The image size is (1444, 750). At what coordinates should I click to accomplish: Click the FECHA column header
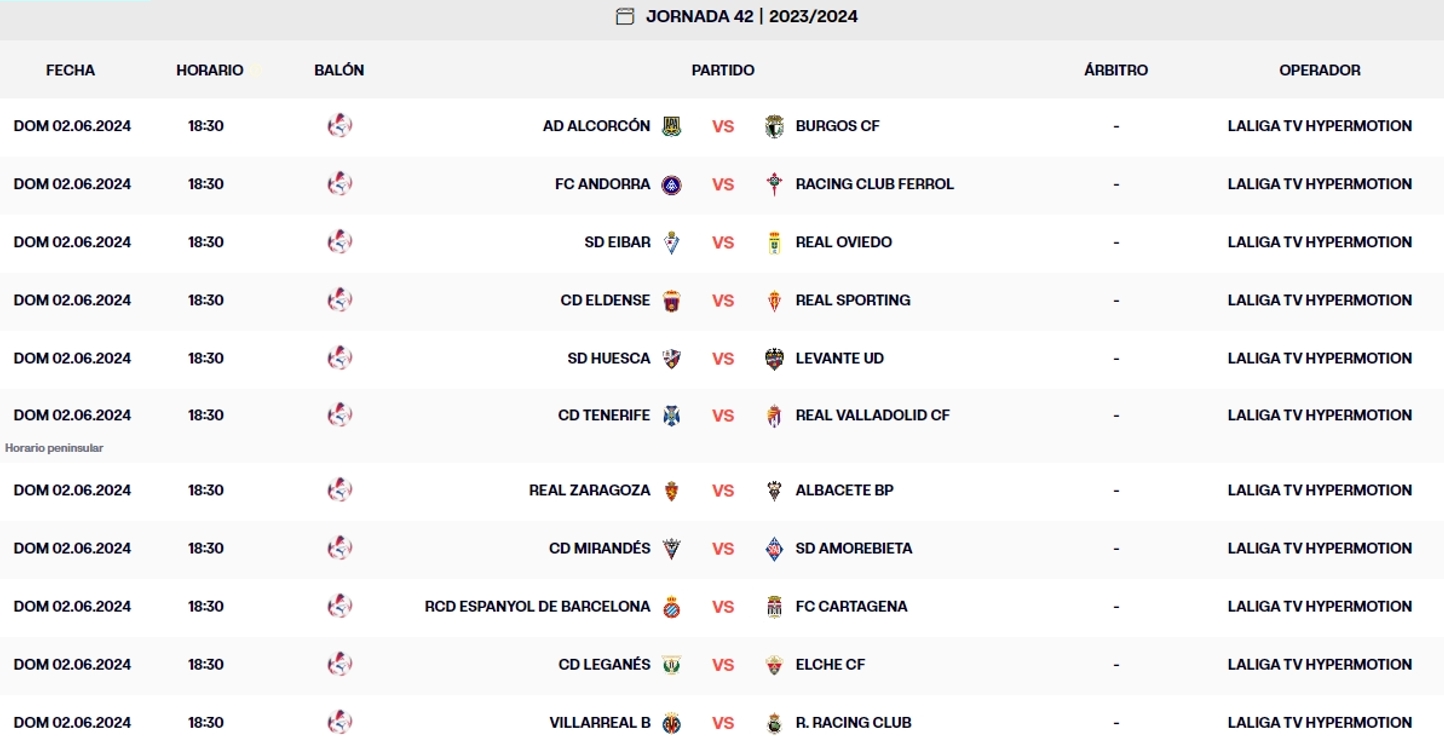pos(69,70)
